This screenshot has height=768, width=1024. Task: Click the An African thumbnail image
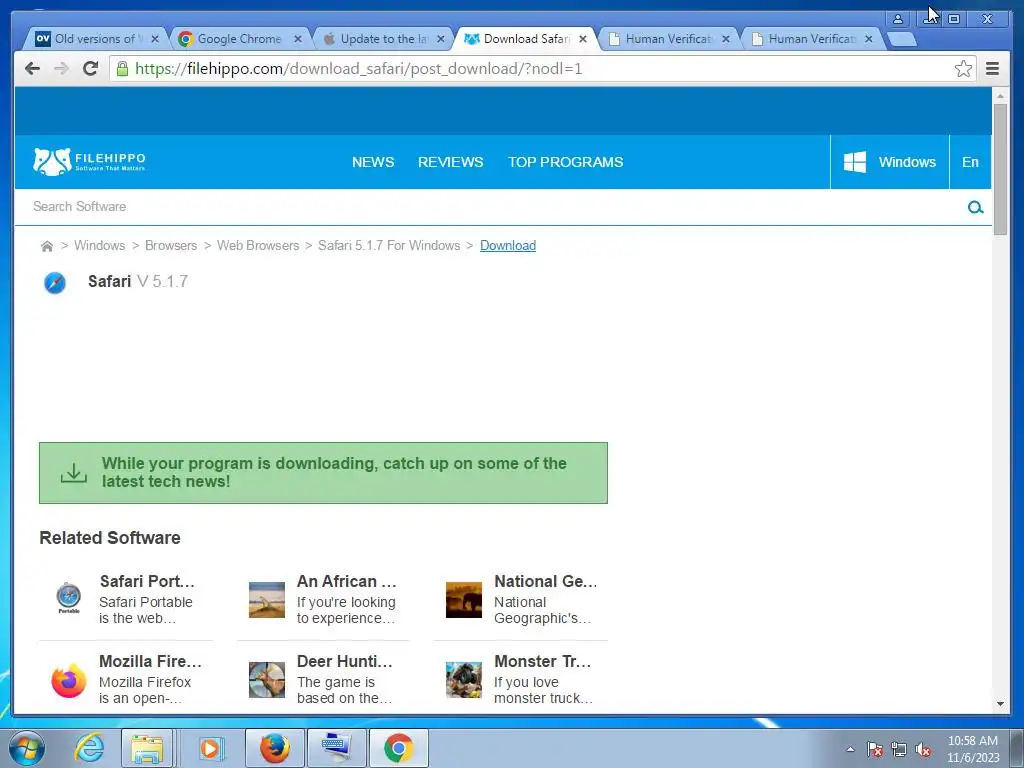point(266,600)
